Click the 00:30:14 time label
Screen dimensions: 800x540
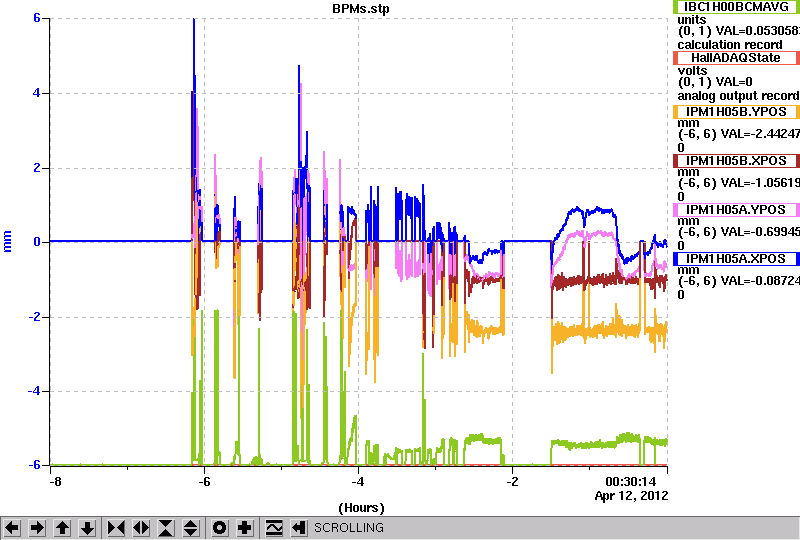point(631,482)
